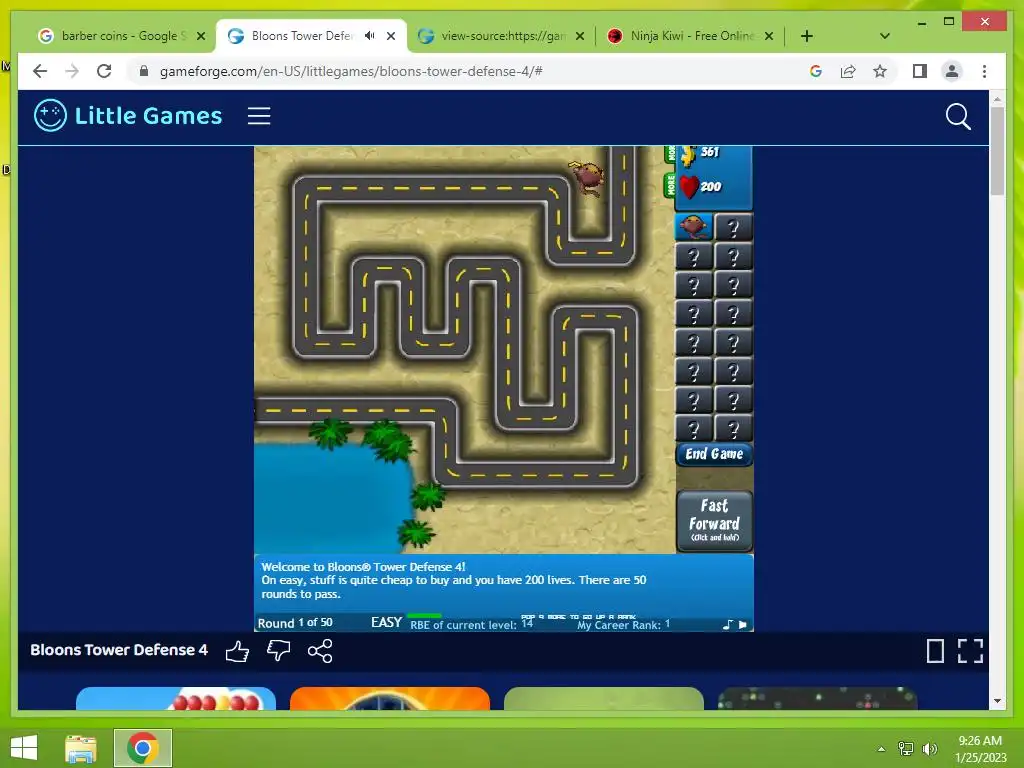The width and height of the screenshot is (1024, 768).
Task: Open the Little Games hamburger menu
Action: tap(259, 116)
